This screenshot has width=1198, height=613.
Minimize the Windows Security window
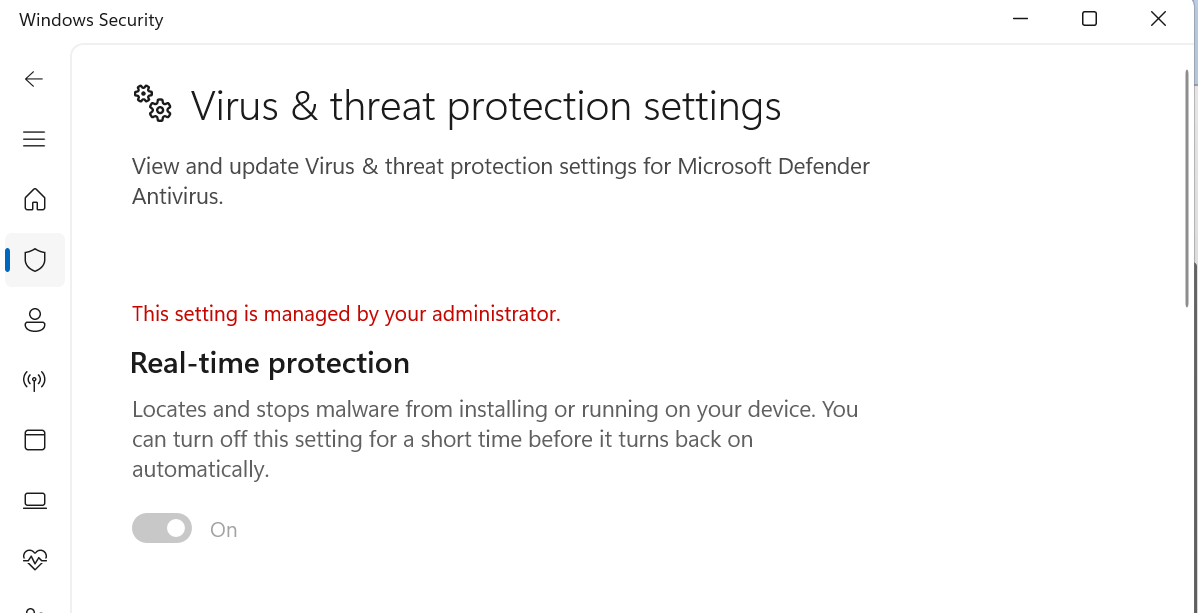(1019, 18)
